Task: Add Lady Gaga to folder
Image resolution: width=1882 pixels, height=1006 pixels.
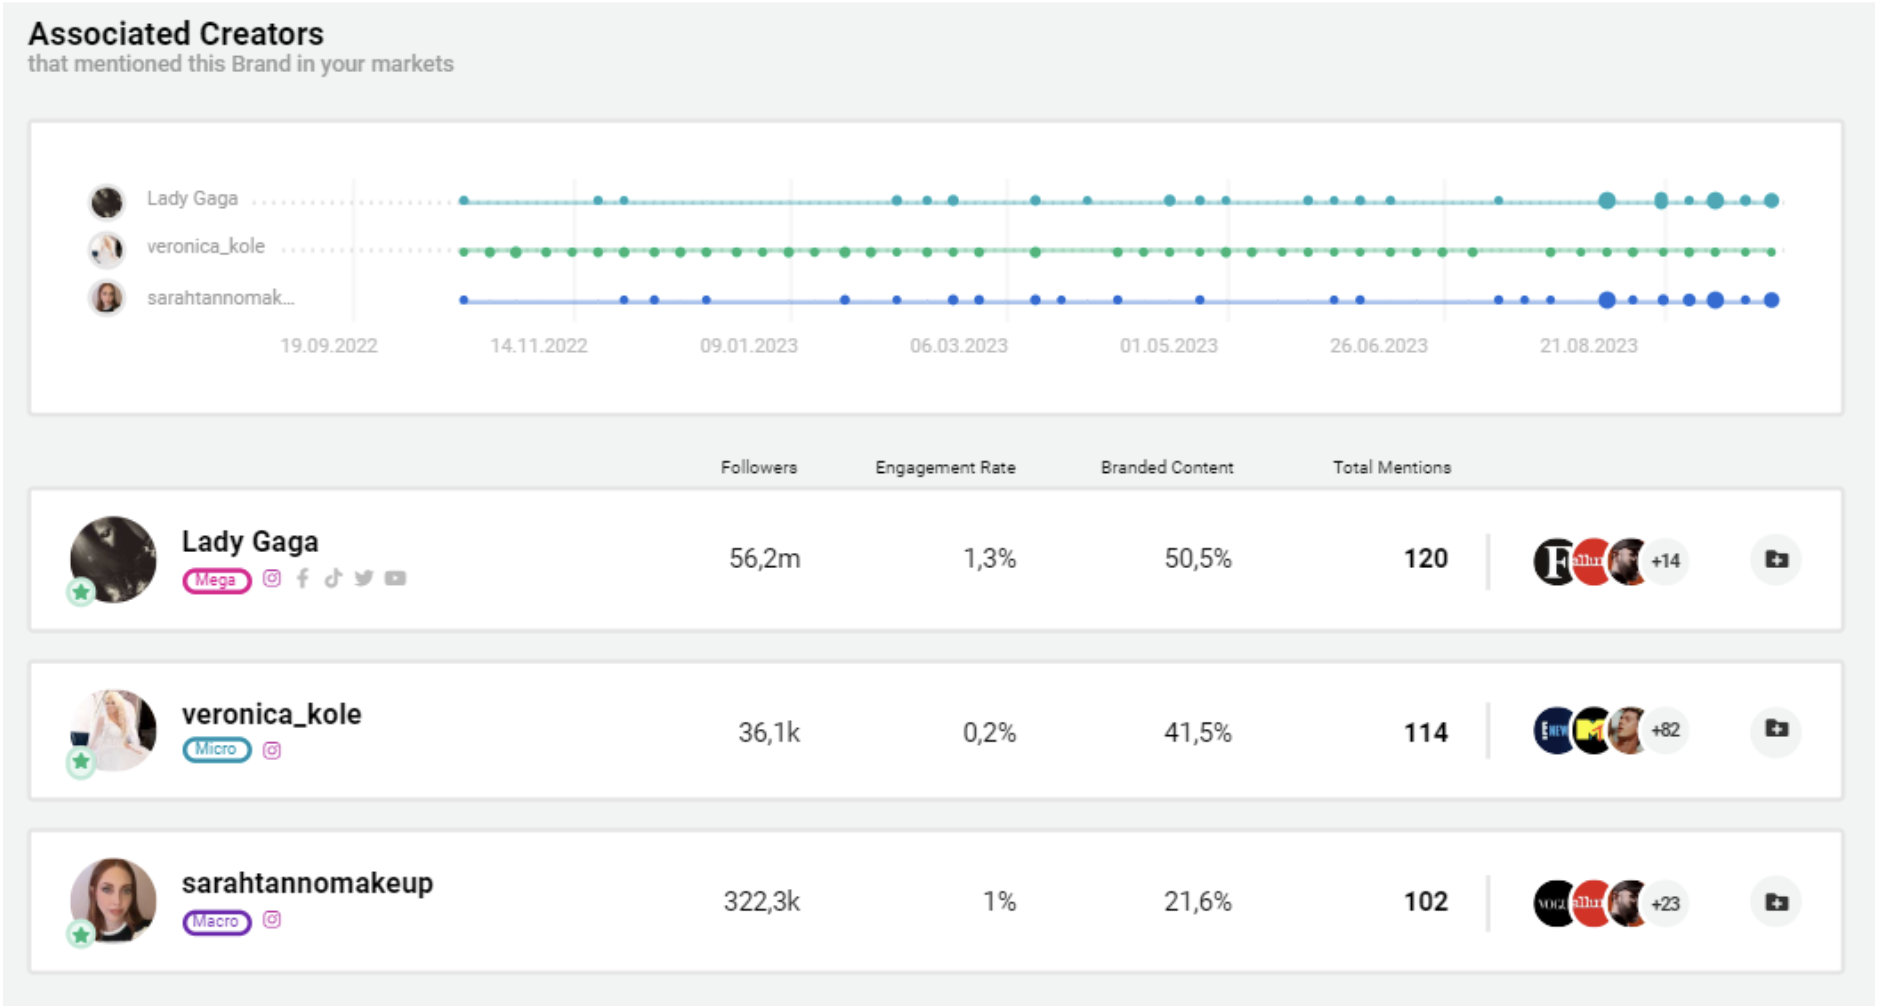Action: (x=1776, y=559)
